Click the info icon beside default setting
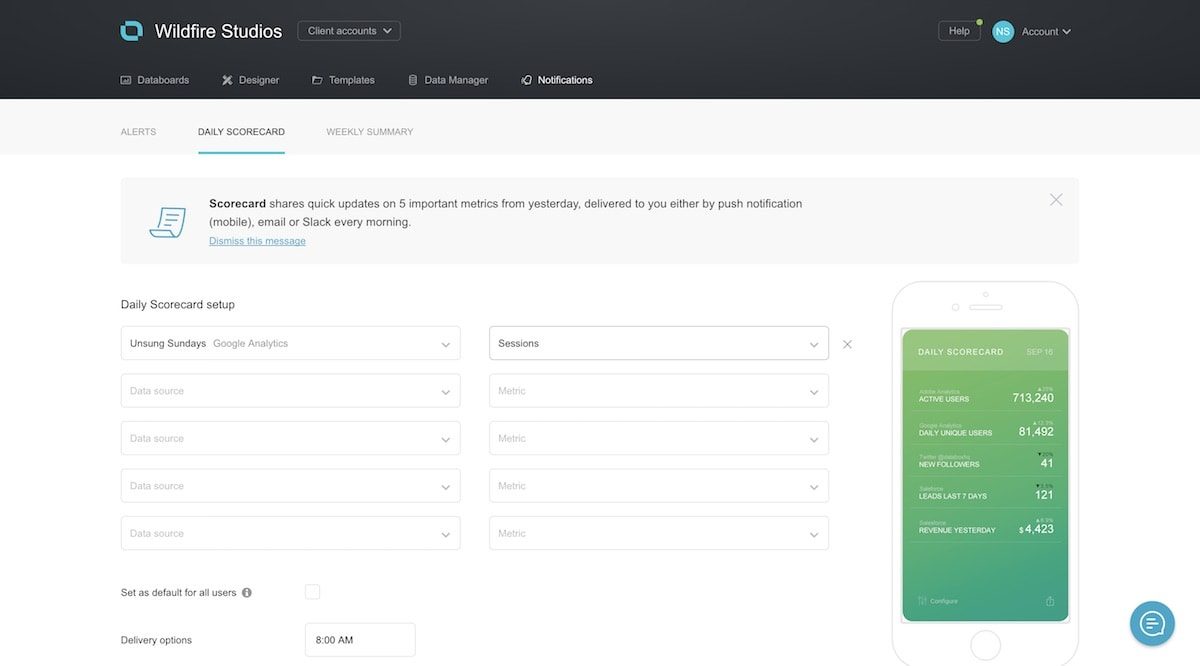 coord(247,593)
